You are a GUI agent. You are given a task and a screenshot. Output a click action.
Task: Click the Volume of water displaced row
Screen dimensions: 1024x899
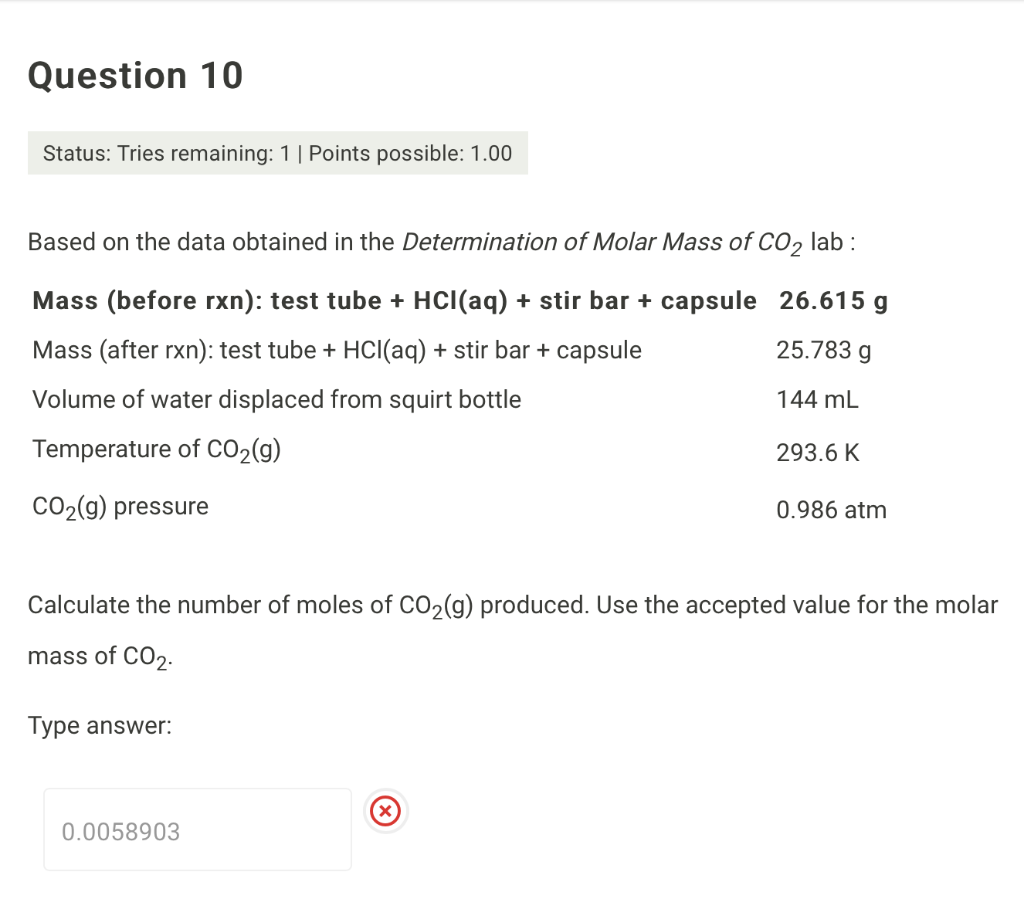(277, 399)
